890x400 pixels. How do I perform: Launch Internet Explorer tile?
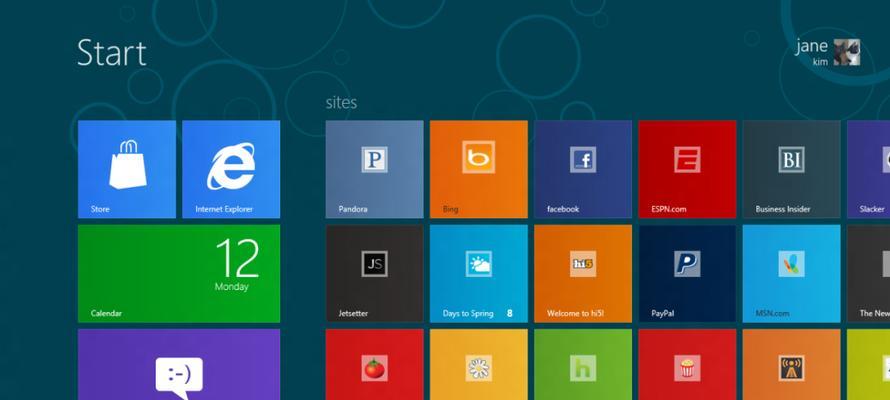click(231, 169)
